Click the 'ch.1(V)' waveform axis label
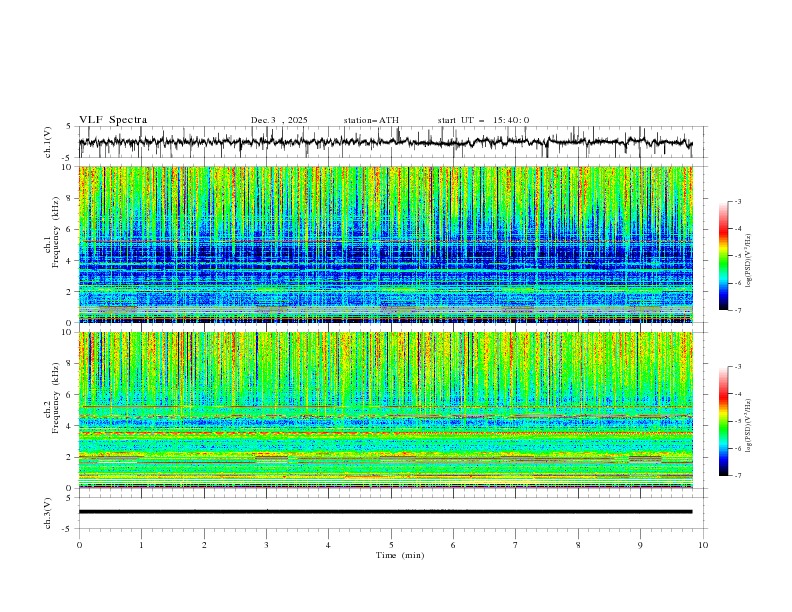The height and width of the screenshot is (612, 792). [x=48, y=142]
